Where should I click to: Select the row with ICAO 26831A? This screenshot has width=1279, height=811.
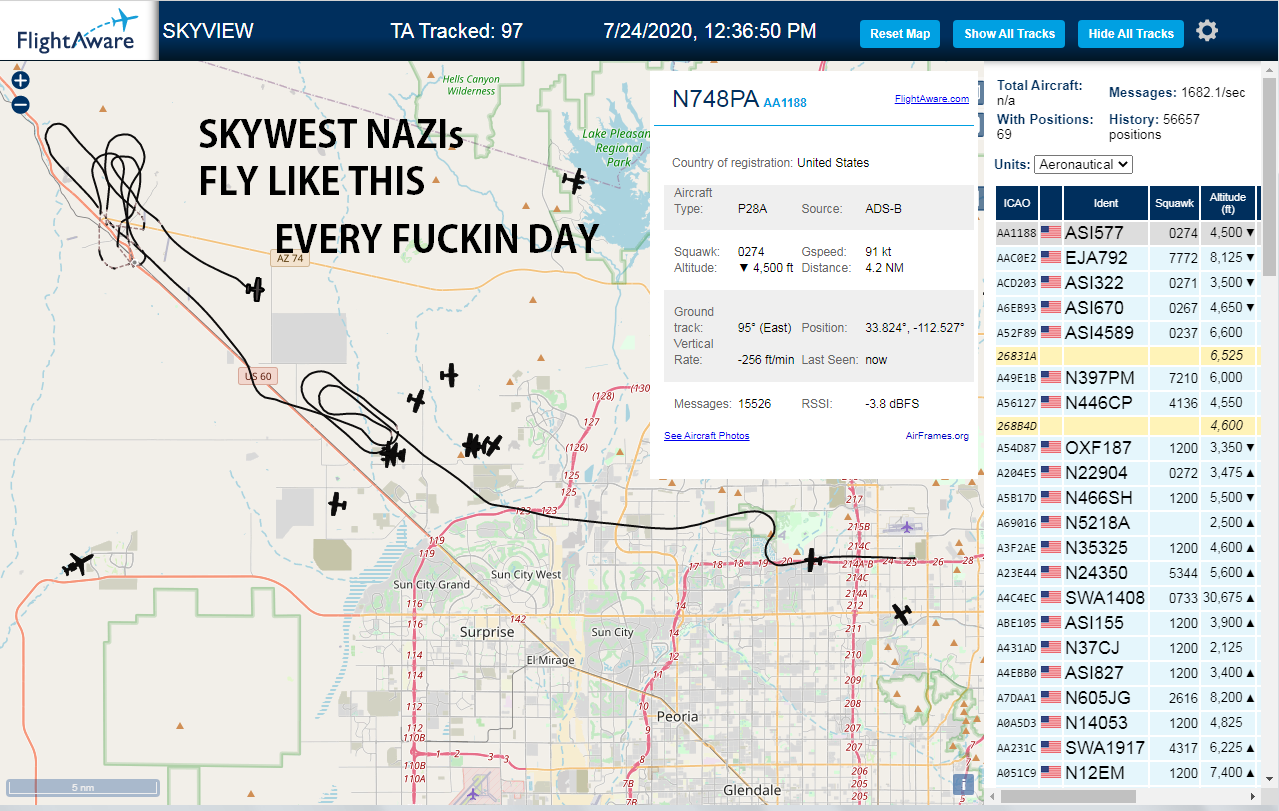point(1127,355)
